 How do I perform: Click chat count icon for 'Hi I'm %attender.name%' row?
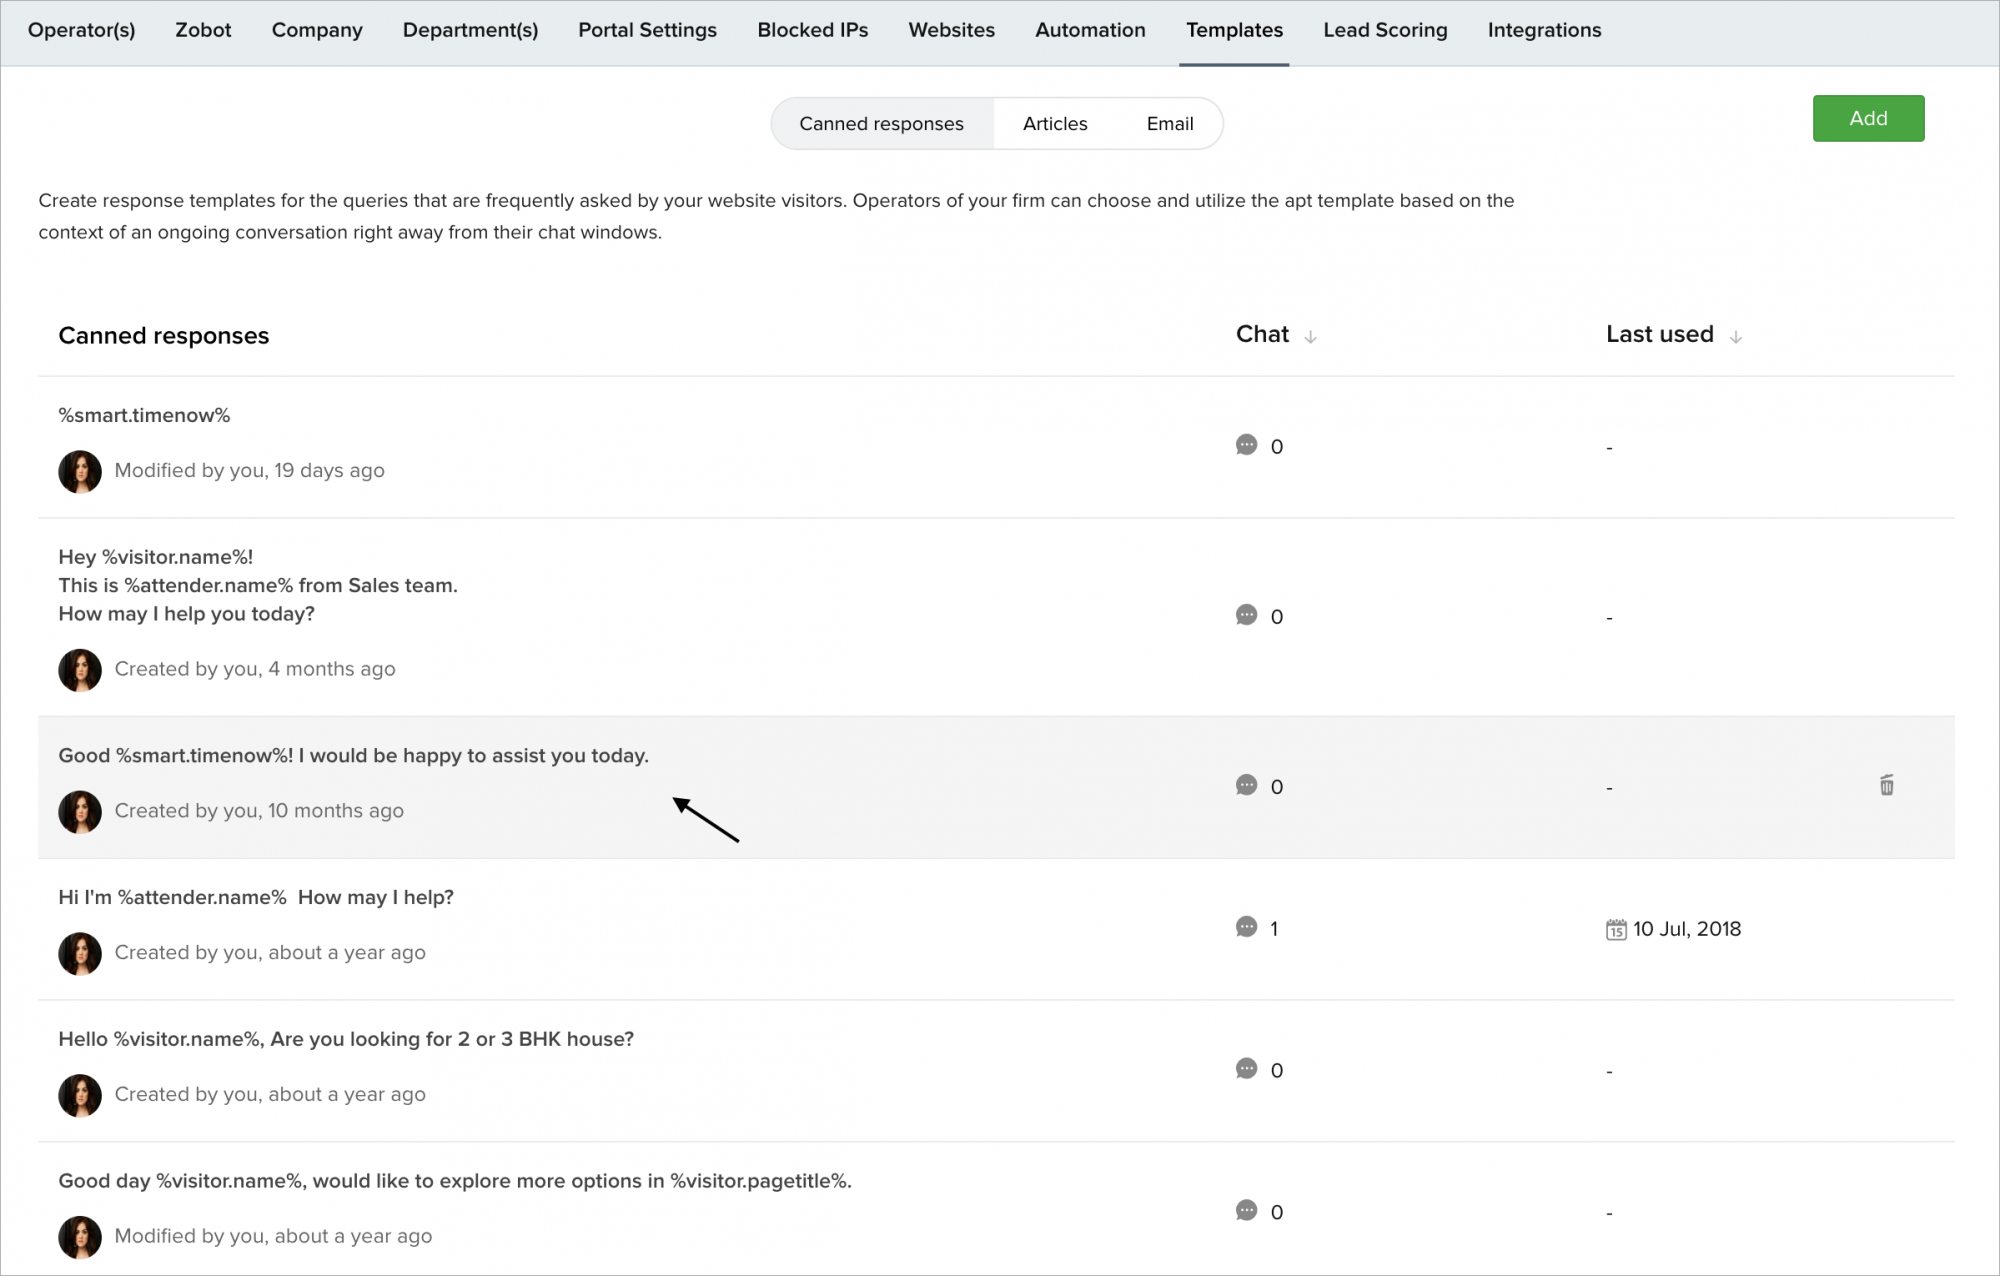[x=1246, y=927]
